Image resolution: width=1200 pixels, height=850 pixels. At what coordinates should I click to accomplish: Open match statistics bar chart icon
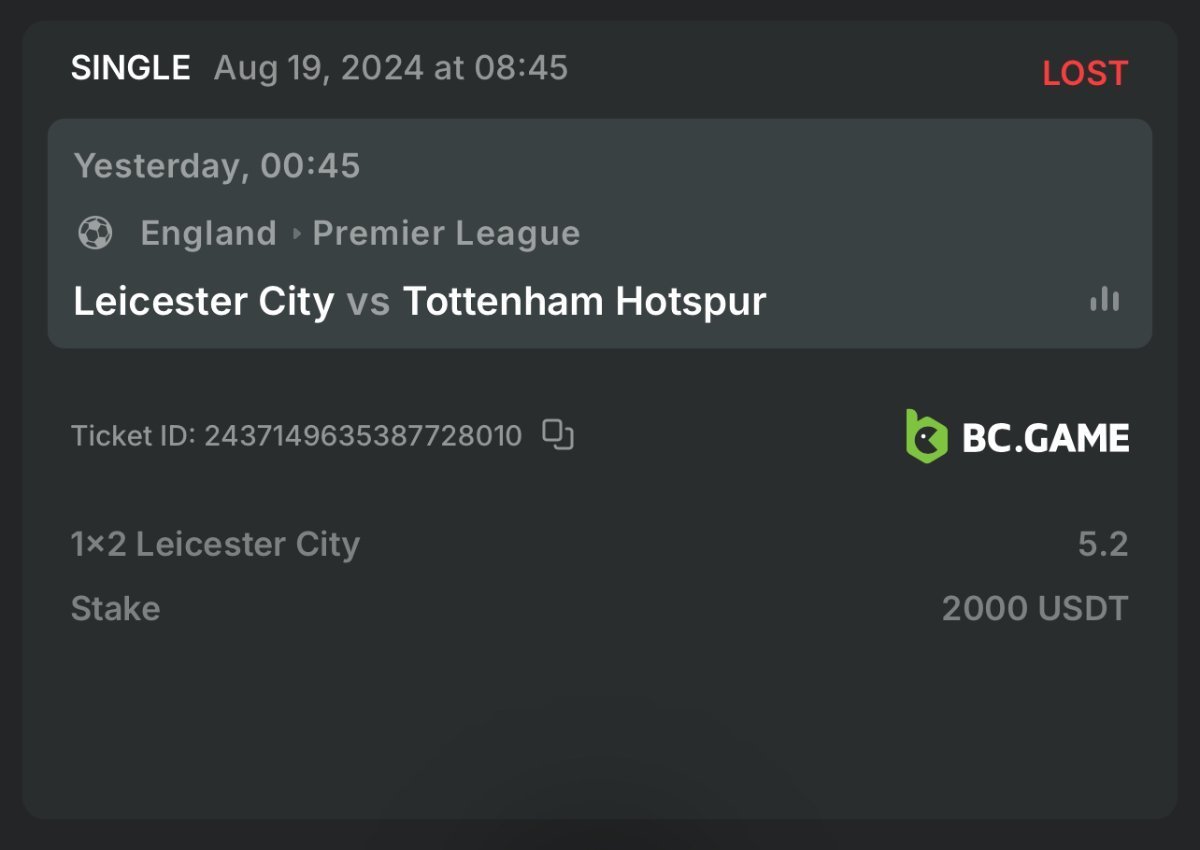pos(1104,299)
